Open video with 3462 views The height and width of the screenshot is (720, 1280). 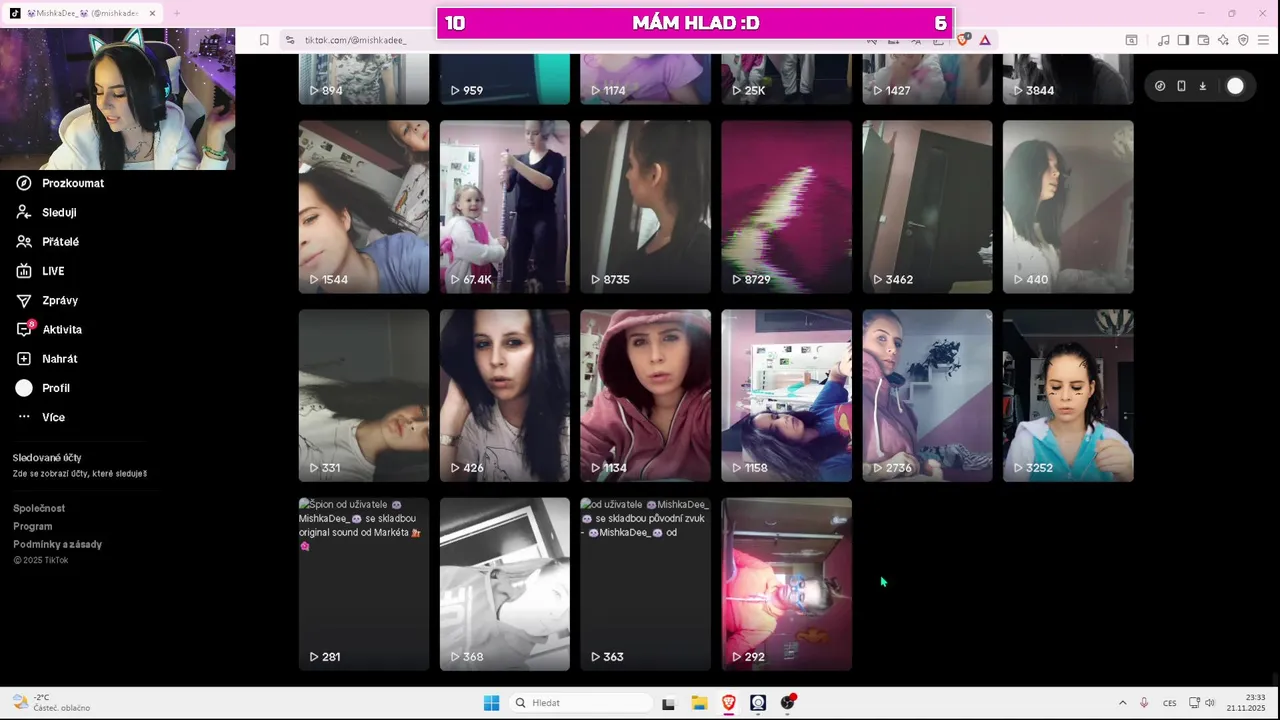click(x=928, y=207)
